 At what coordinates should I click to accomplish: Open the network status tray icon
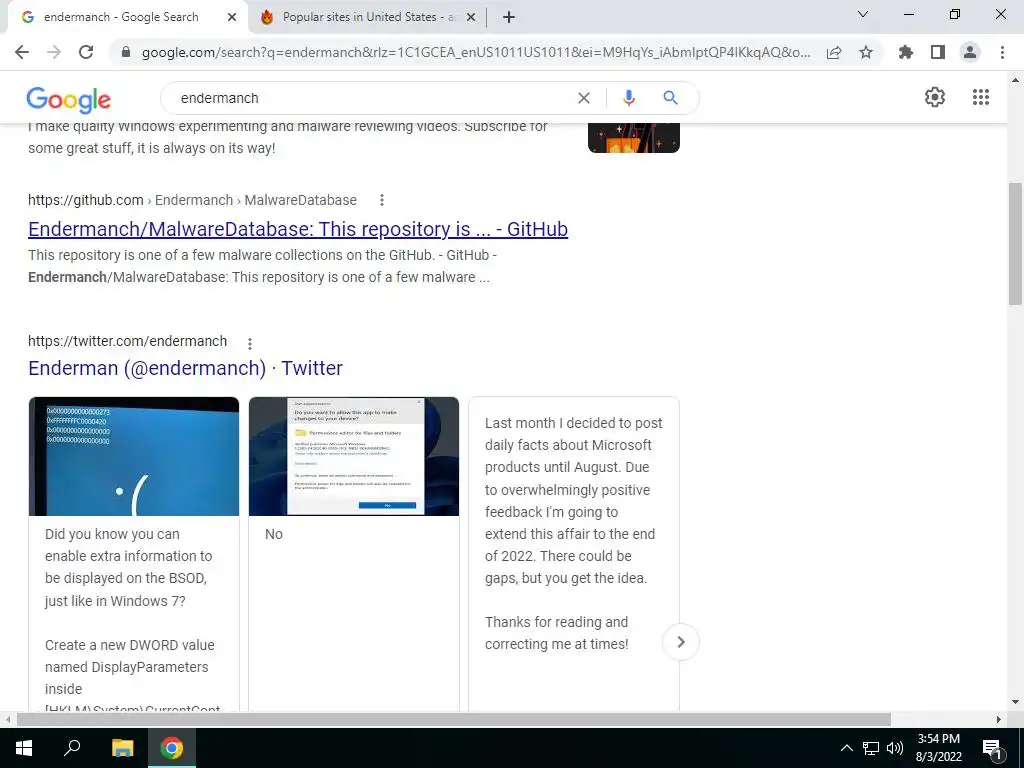point(871,748)
